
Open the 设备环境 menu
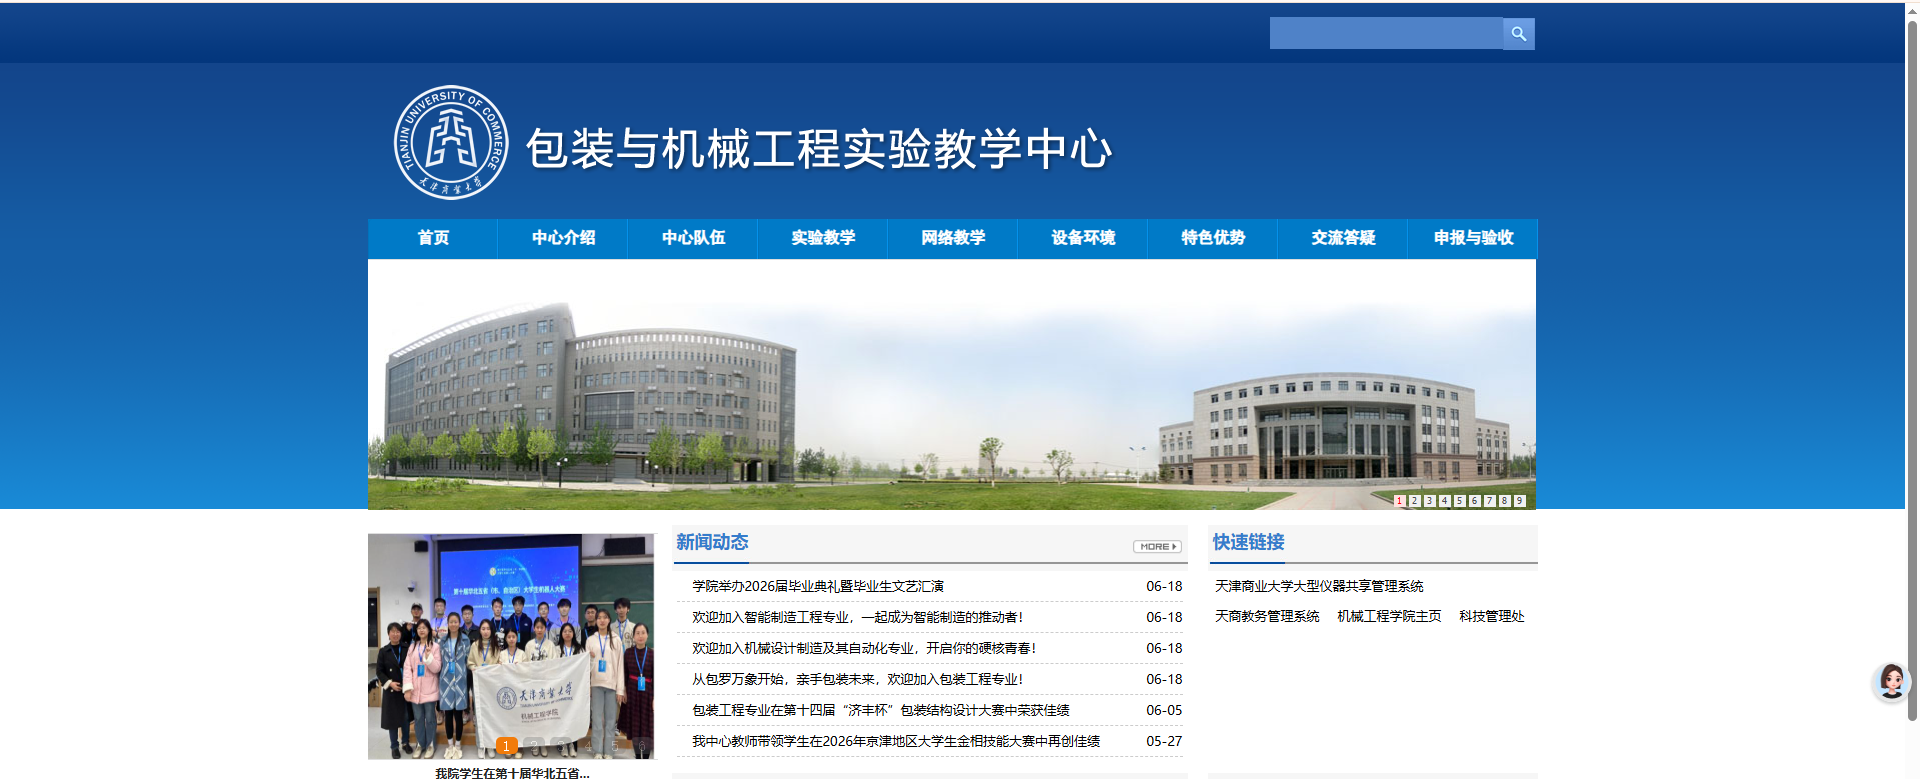pyautogui.click(x=1083, y=238)
